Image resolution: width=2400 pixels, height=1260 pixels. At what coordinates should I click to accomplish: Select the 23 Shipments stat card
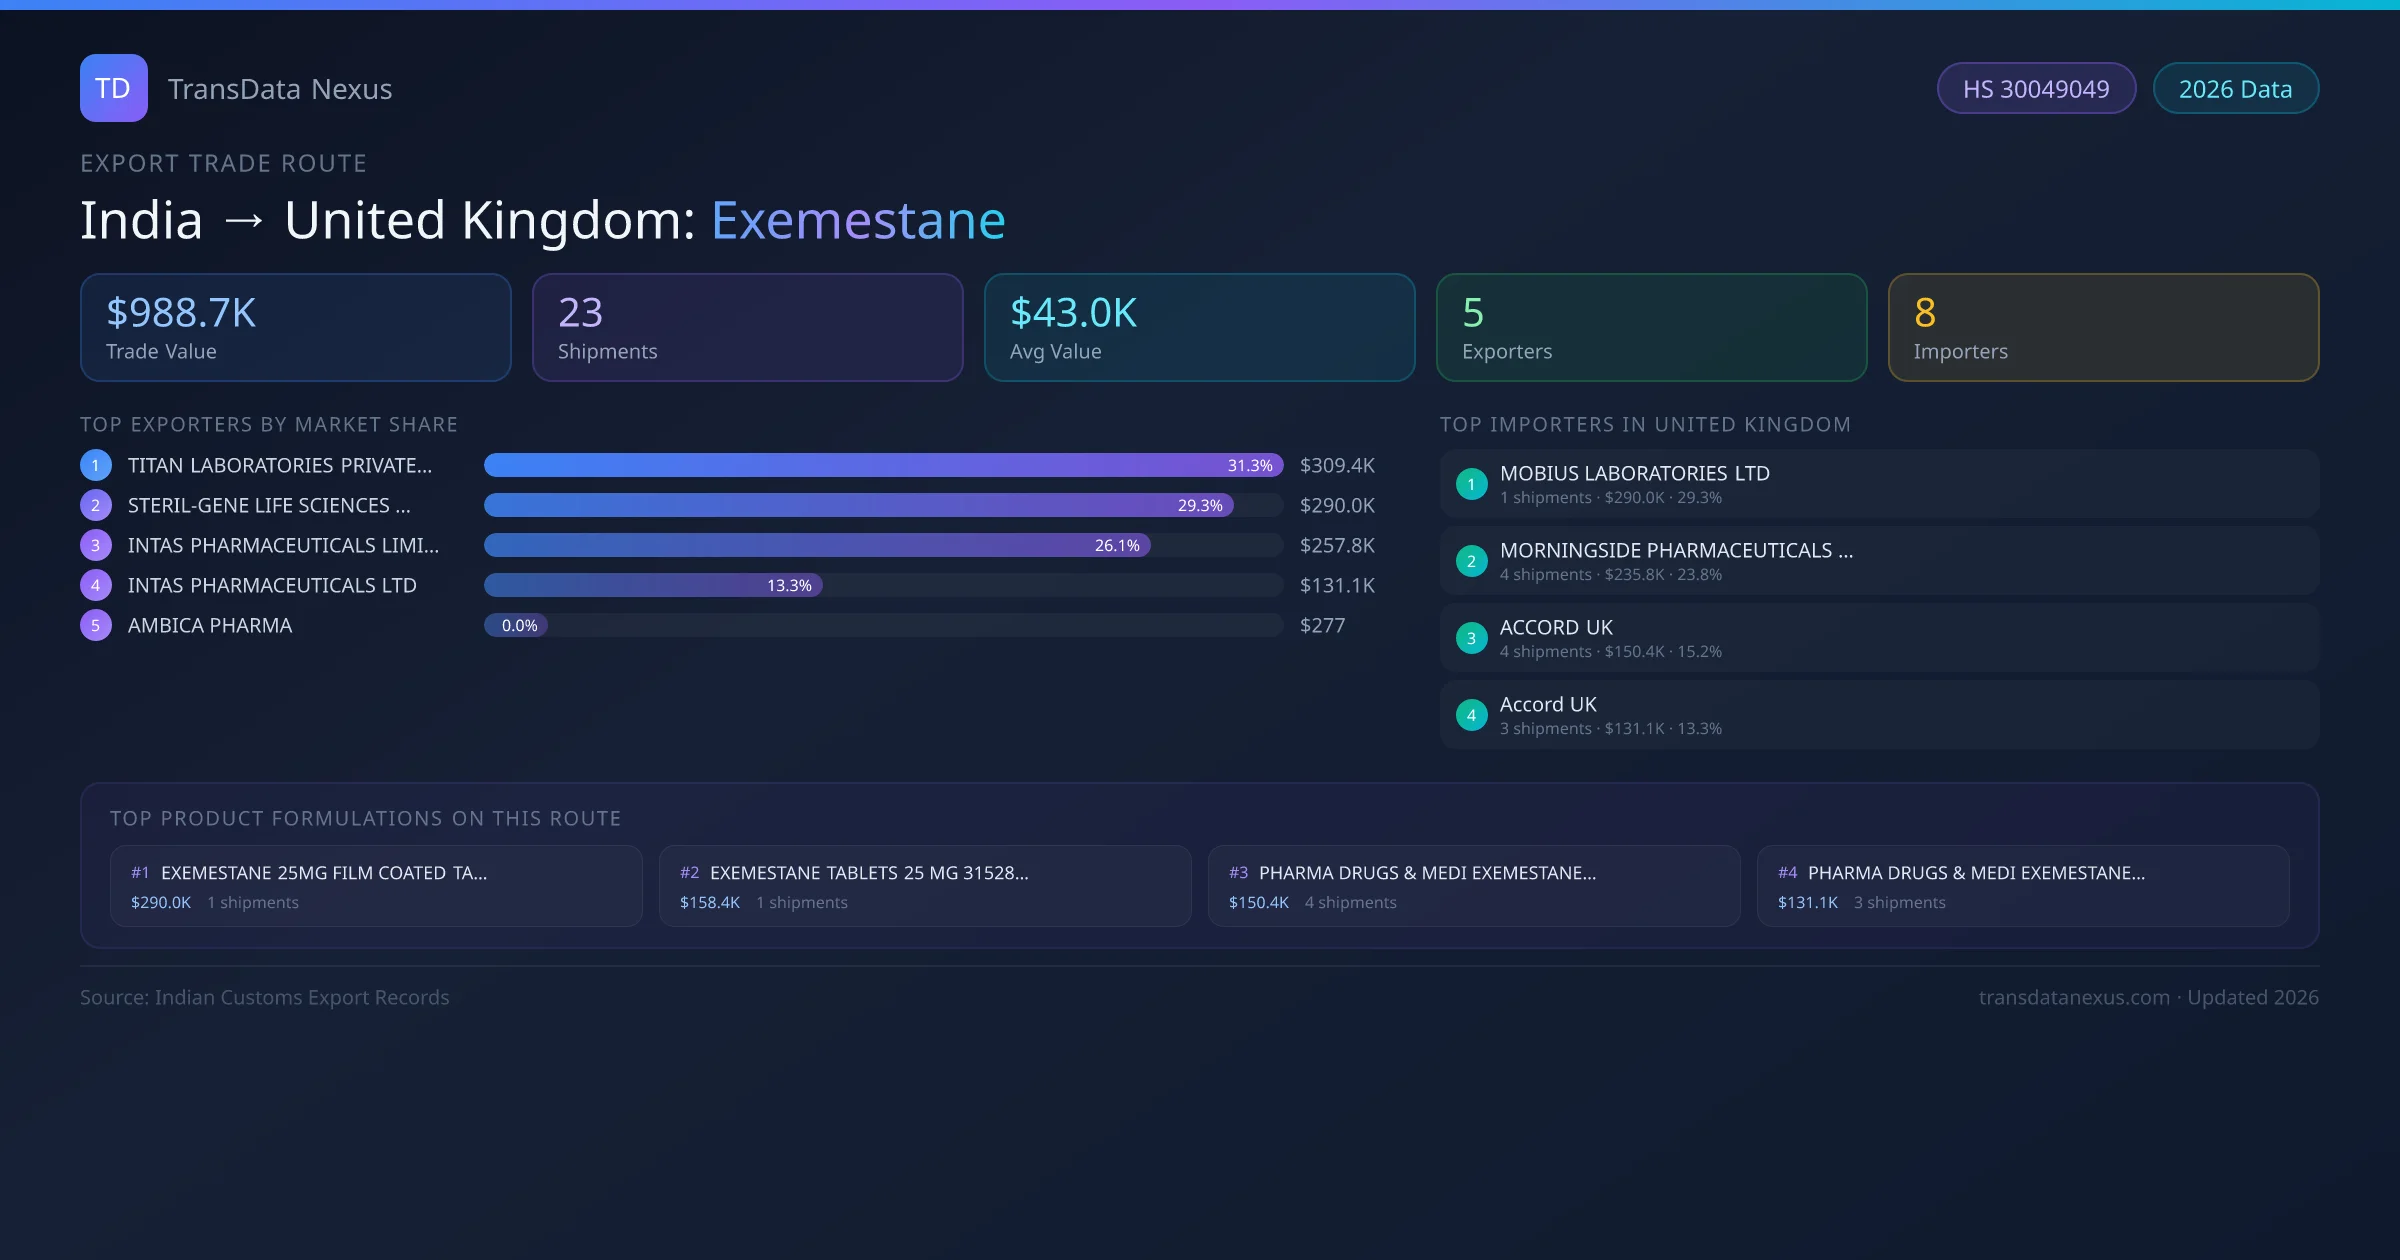click(747, 327)
